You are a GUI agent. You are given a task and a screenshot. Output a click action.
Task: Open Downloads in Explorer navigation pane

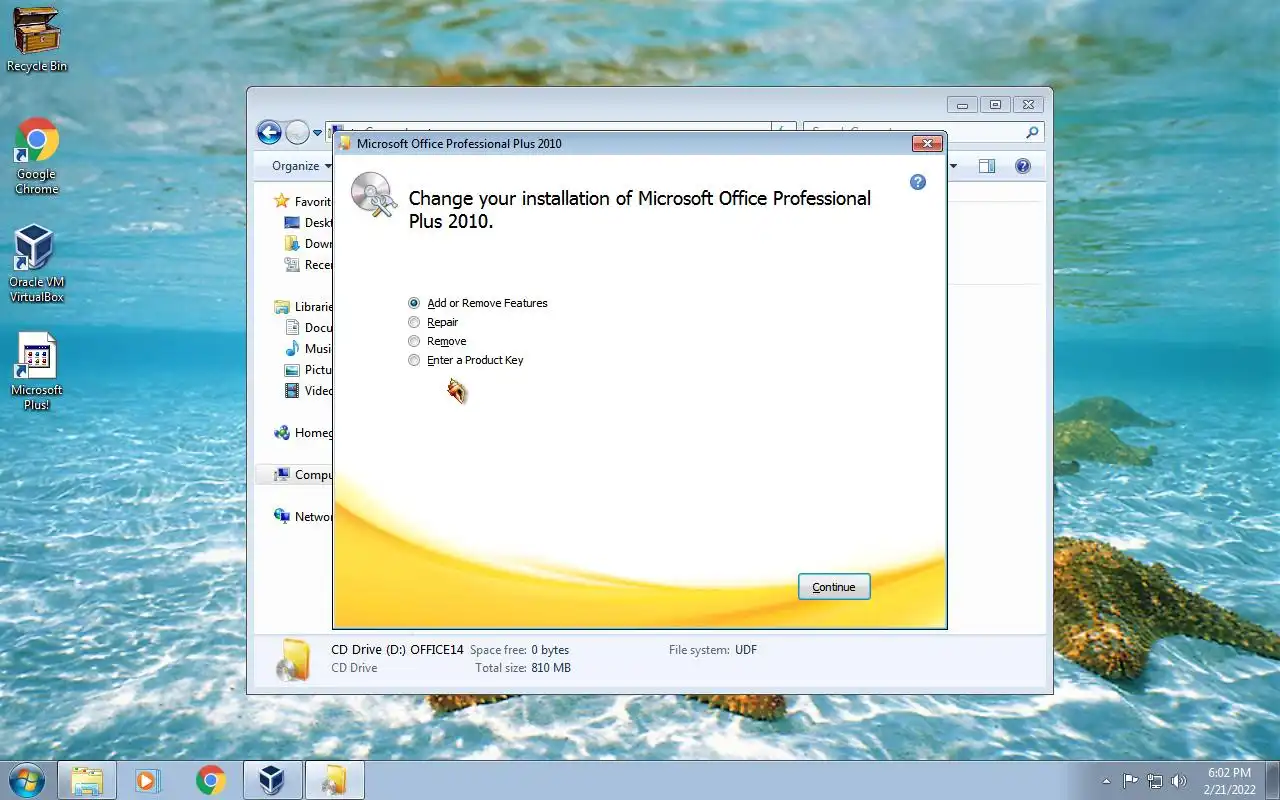coord(308,244)
